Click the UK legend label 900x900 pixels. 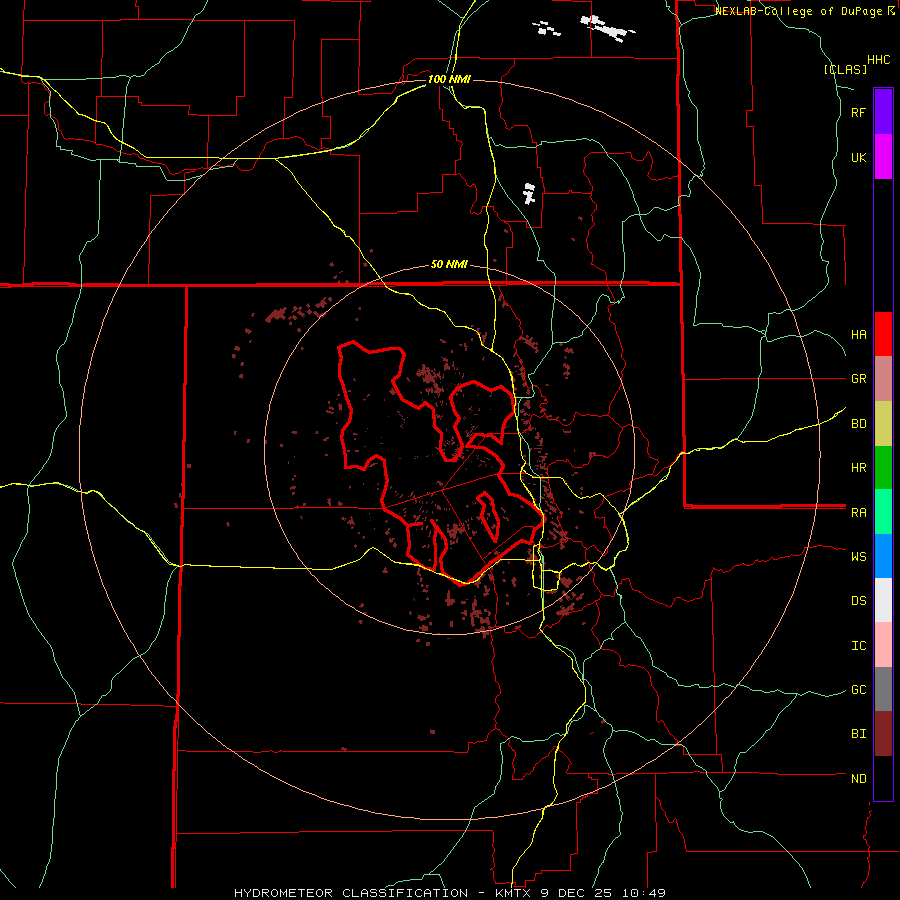click(859, 157)
